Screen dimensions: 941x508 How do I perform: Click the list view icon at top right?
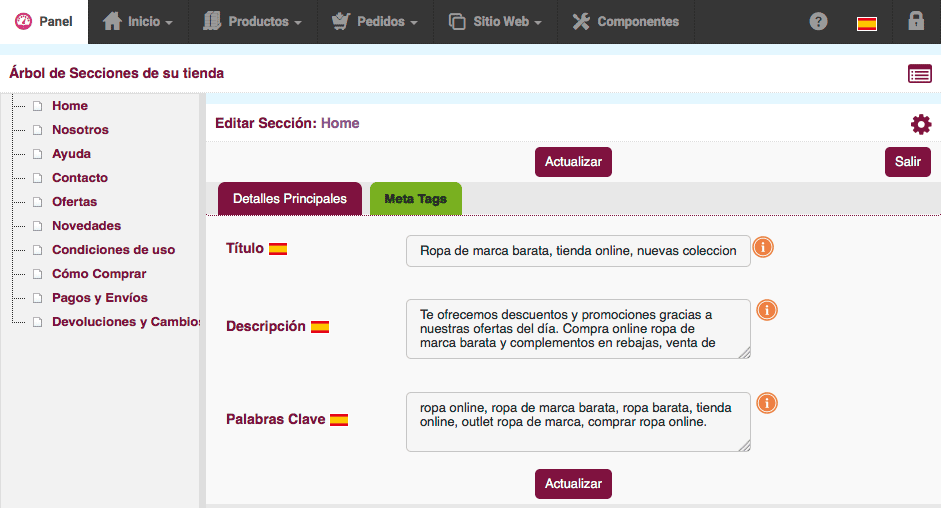coord(919,73)
